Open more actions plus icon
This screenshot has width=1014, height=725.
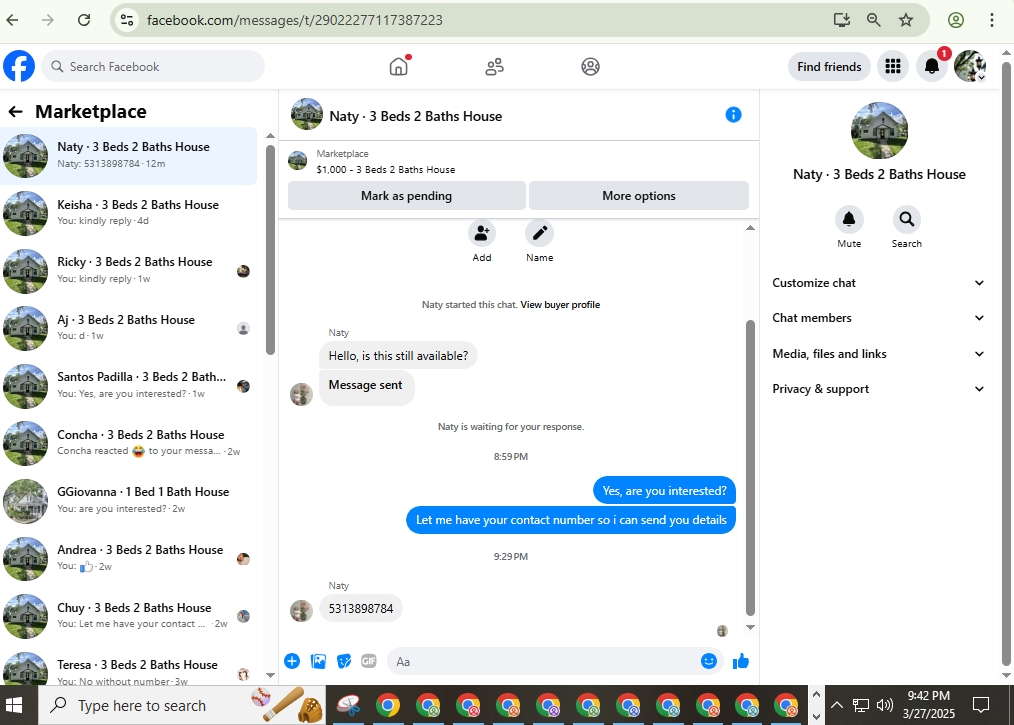(292, 661)
